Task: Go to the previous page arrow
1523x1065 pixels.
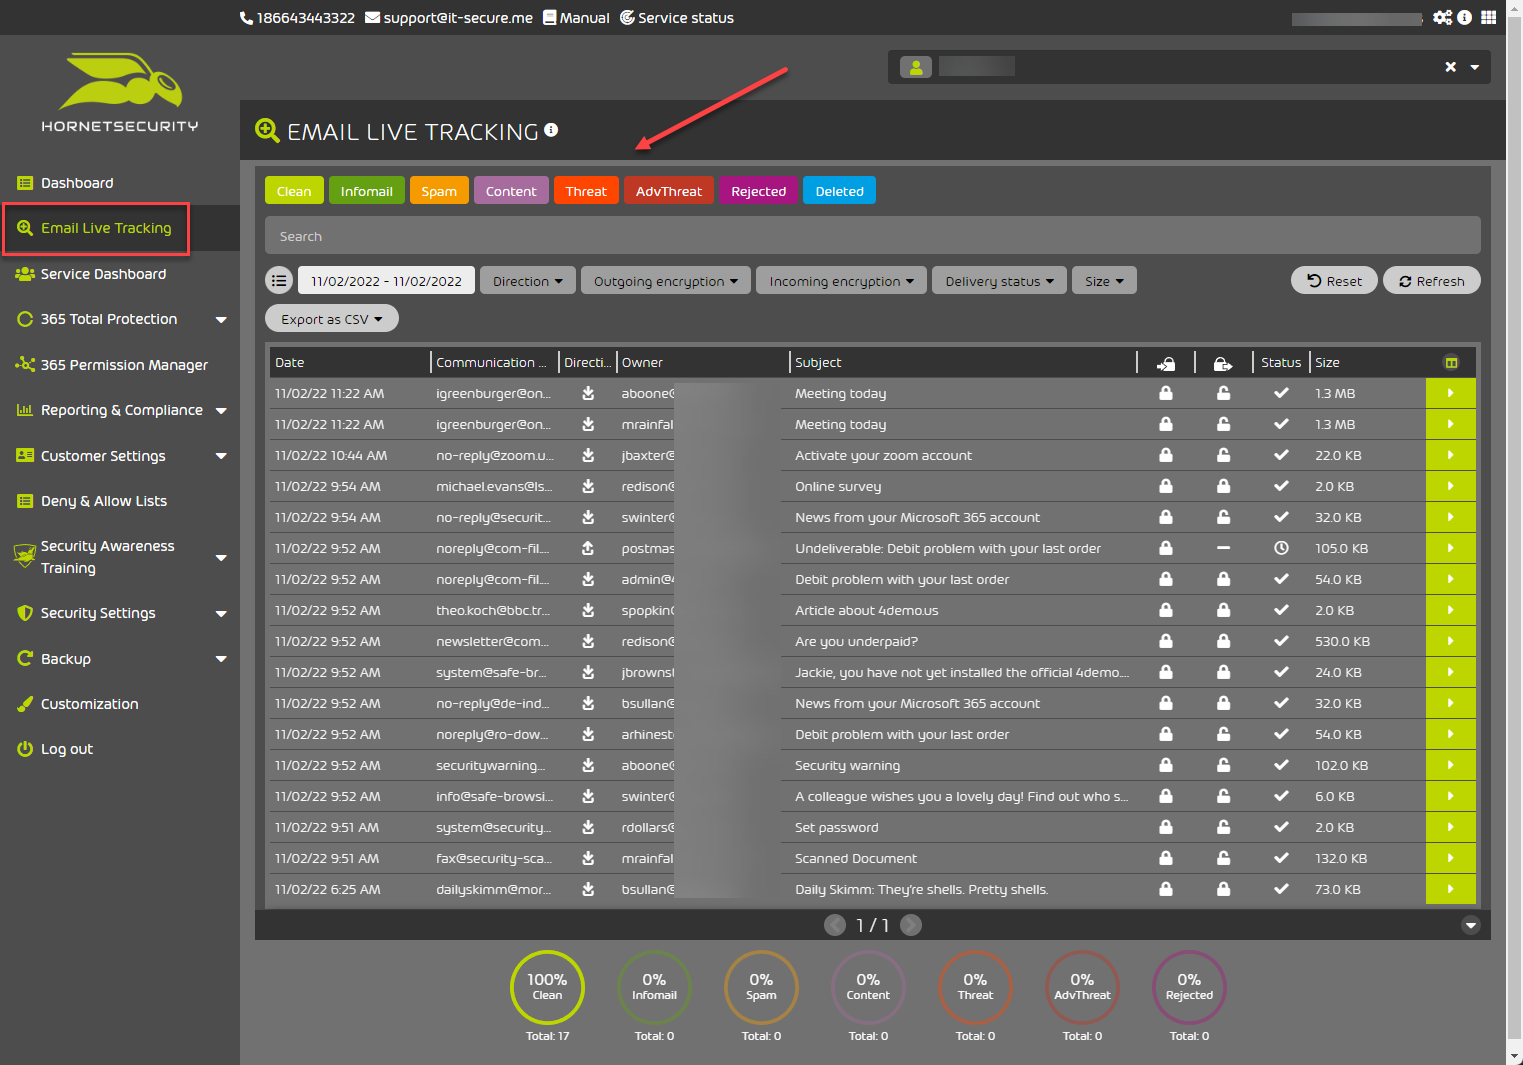Action: point(835,925)
